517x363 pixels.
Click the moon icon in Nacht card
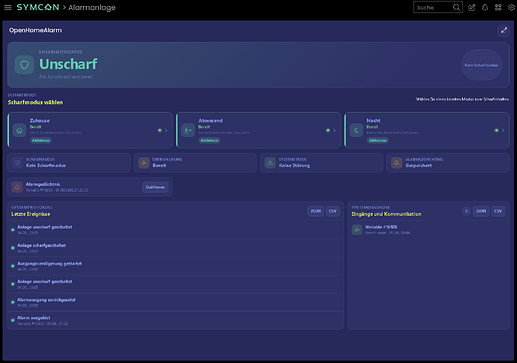[x=356, y=130]
